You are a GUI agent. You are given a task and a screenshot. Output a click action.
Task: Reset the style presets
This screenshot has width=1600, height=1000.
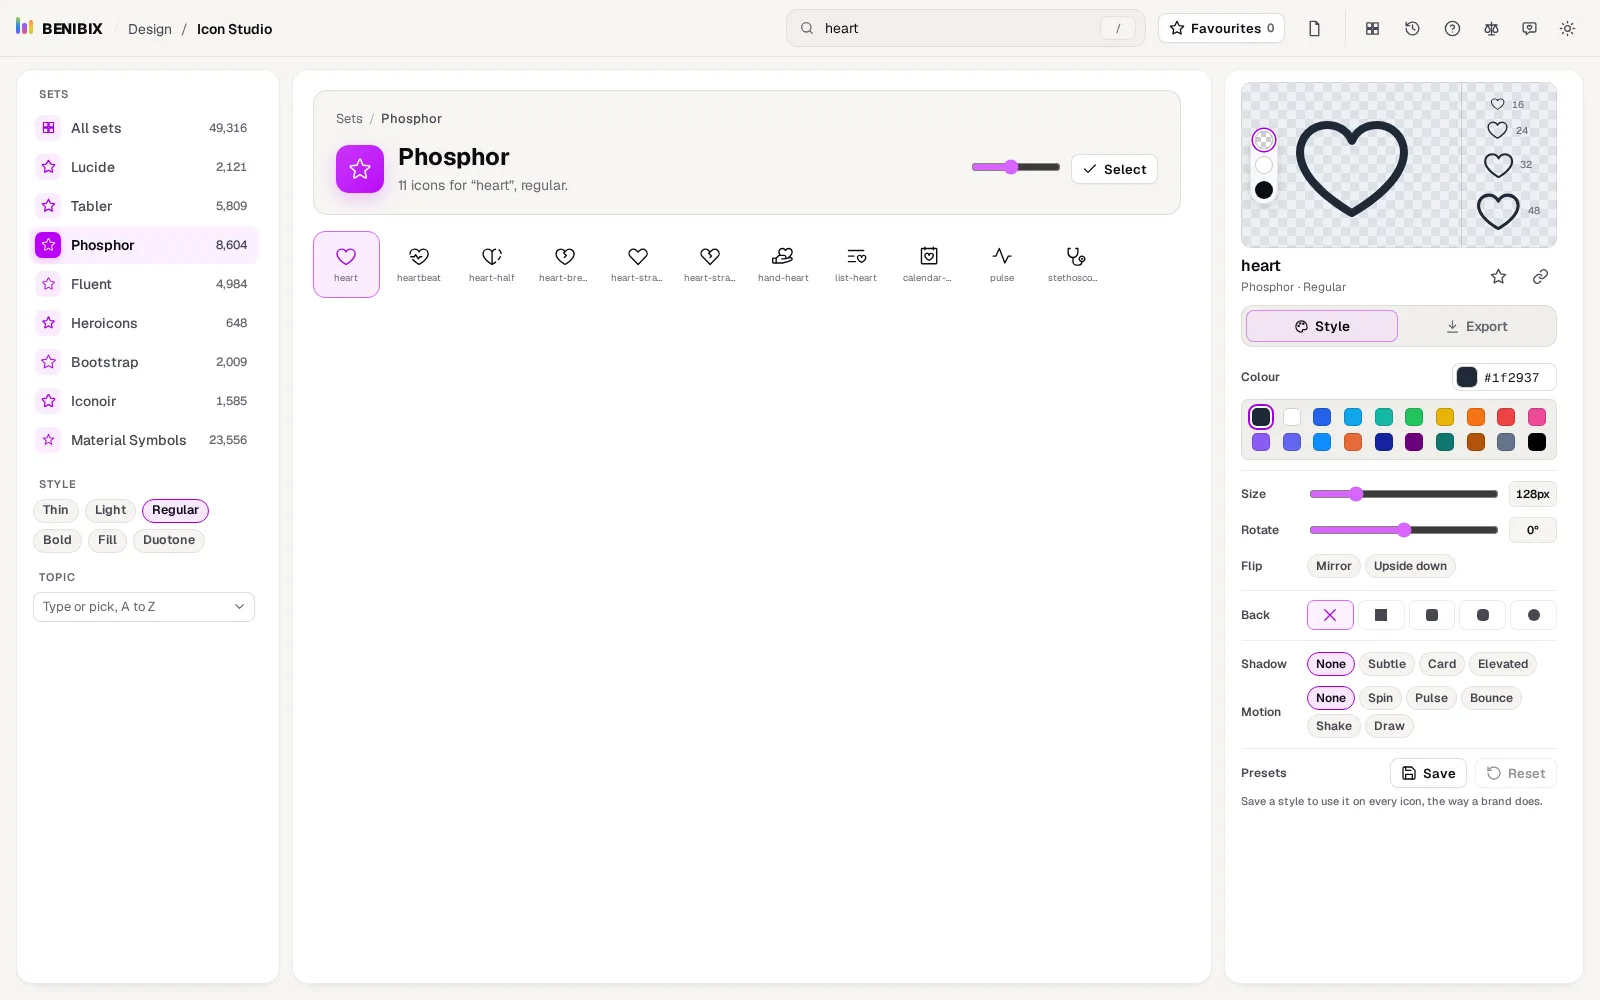1516,773
